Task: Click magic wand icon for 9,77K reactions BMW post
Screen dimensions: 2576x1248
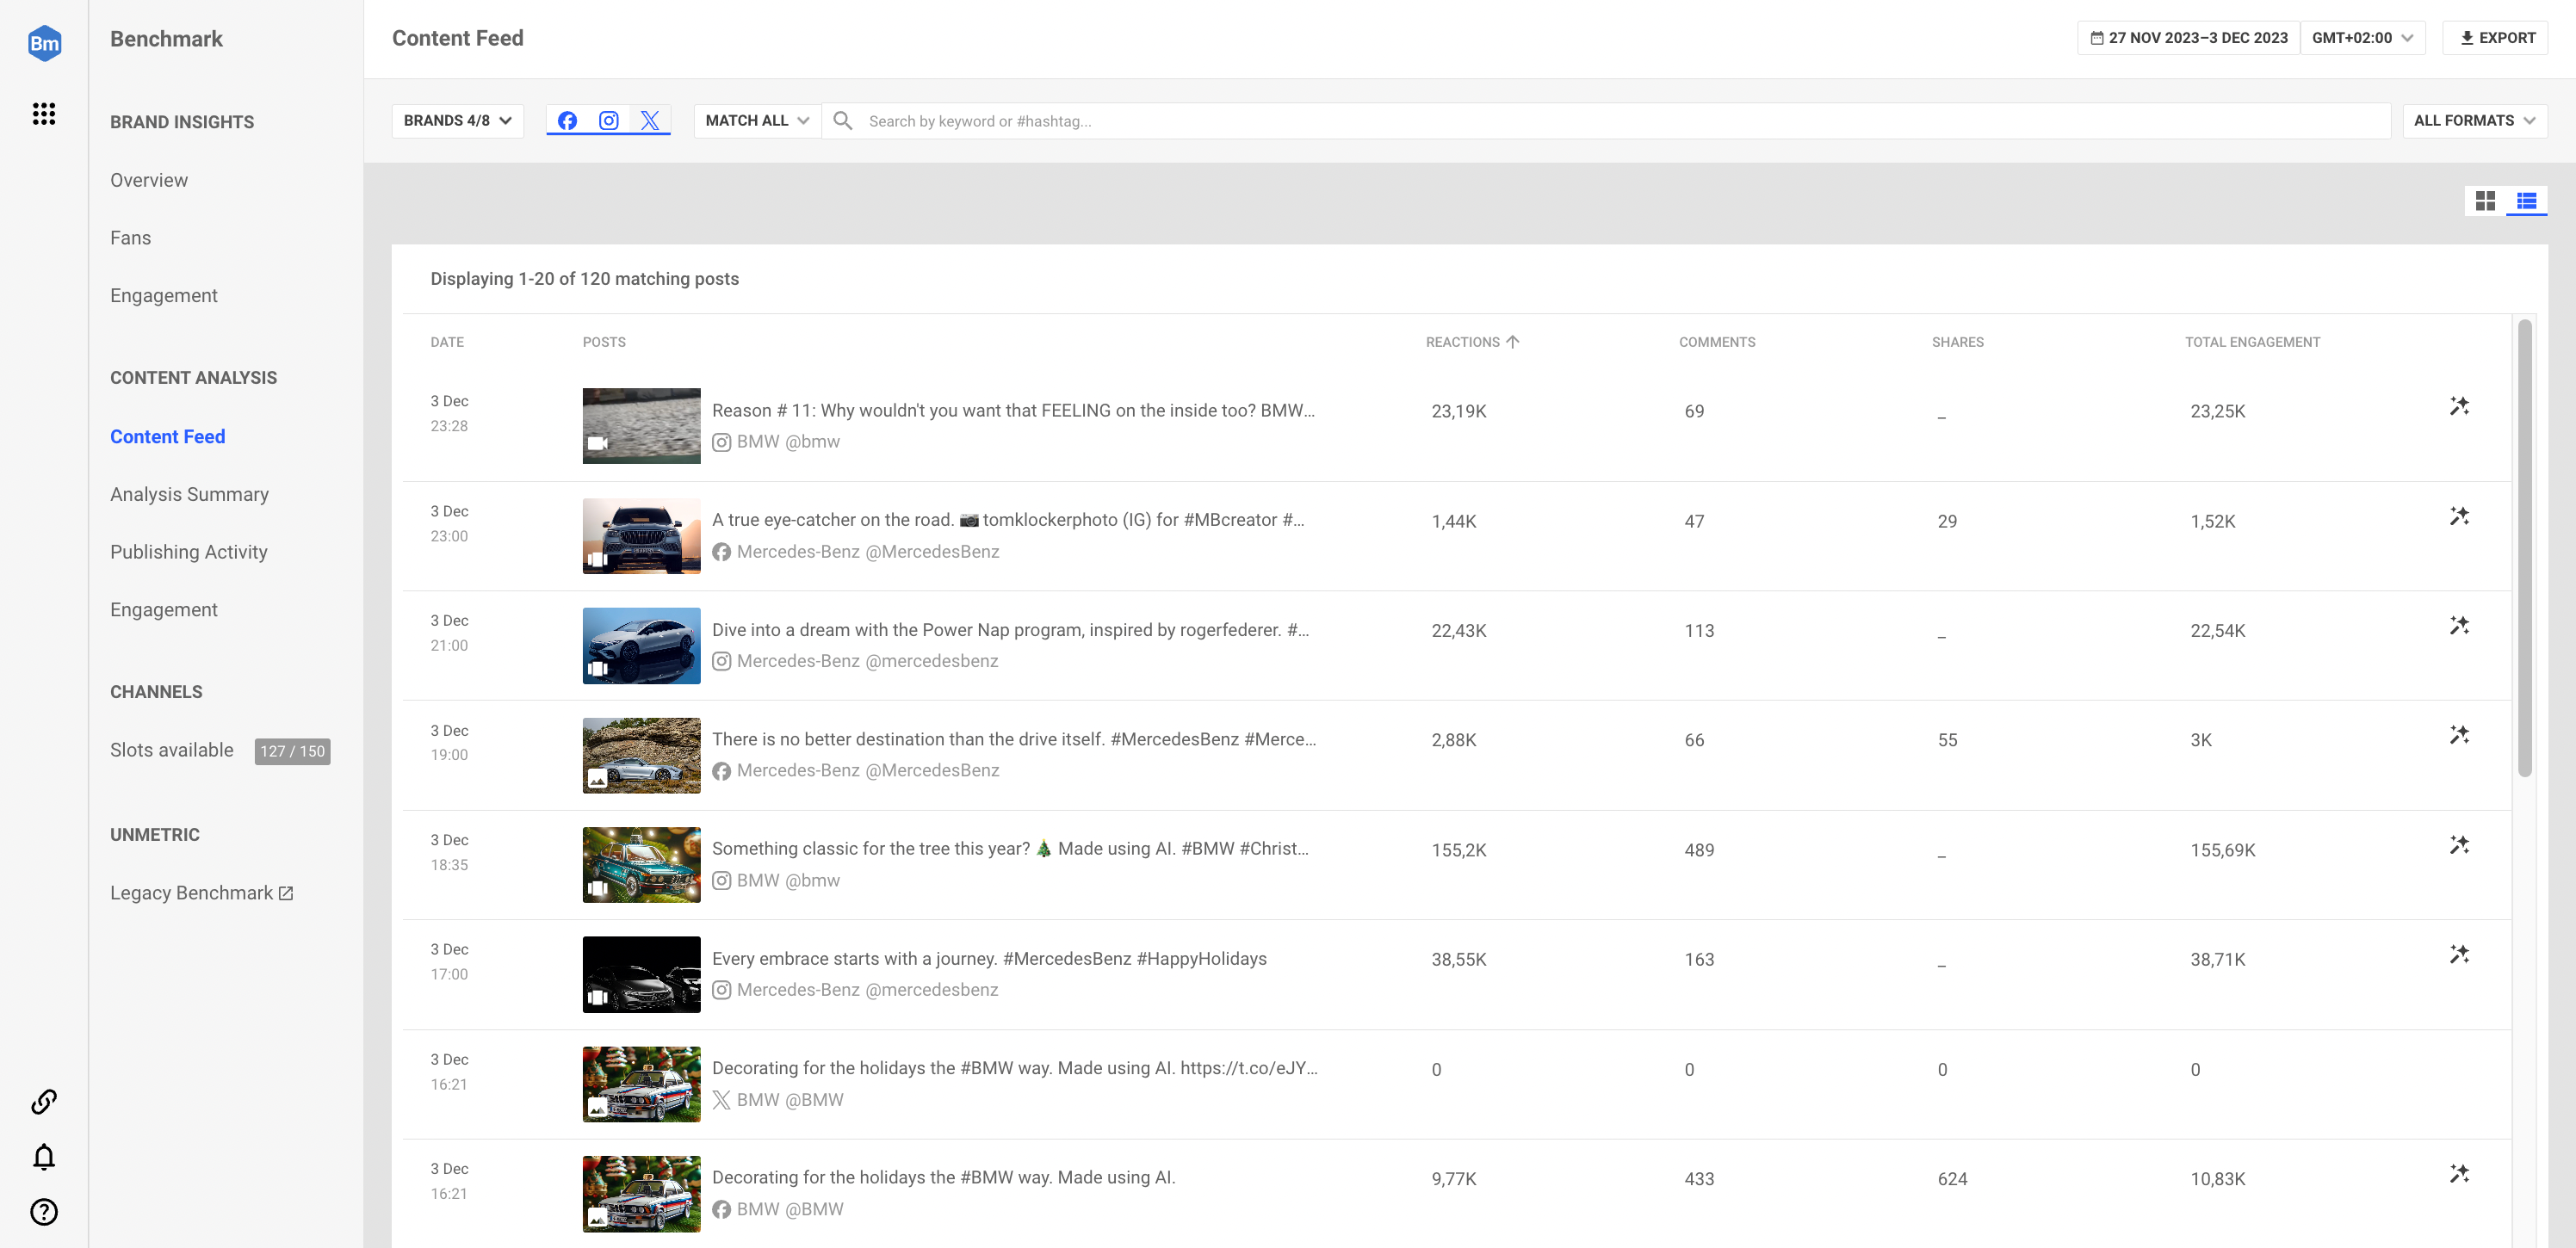Action: pyautogui.click(x=2459, y=1174)
